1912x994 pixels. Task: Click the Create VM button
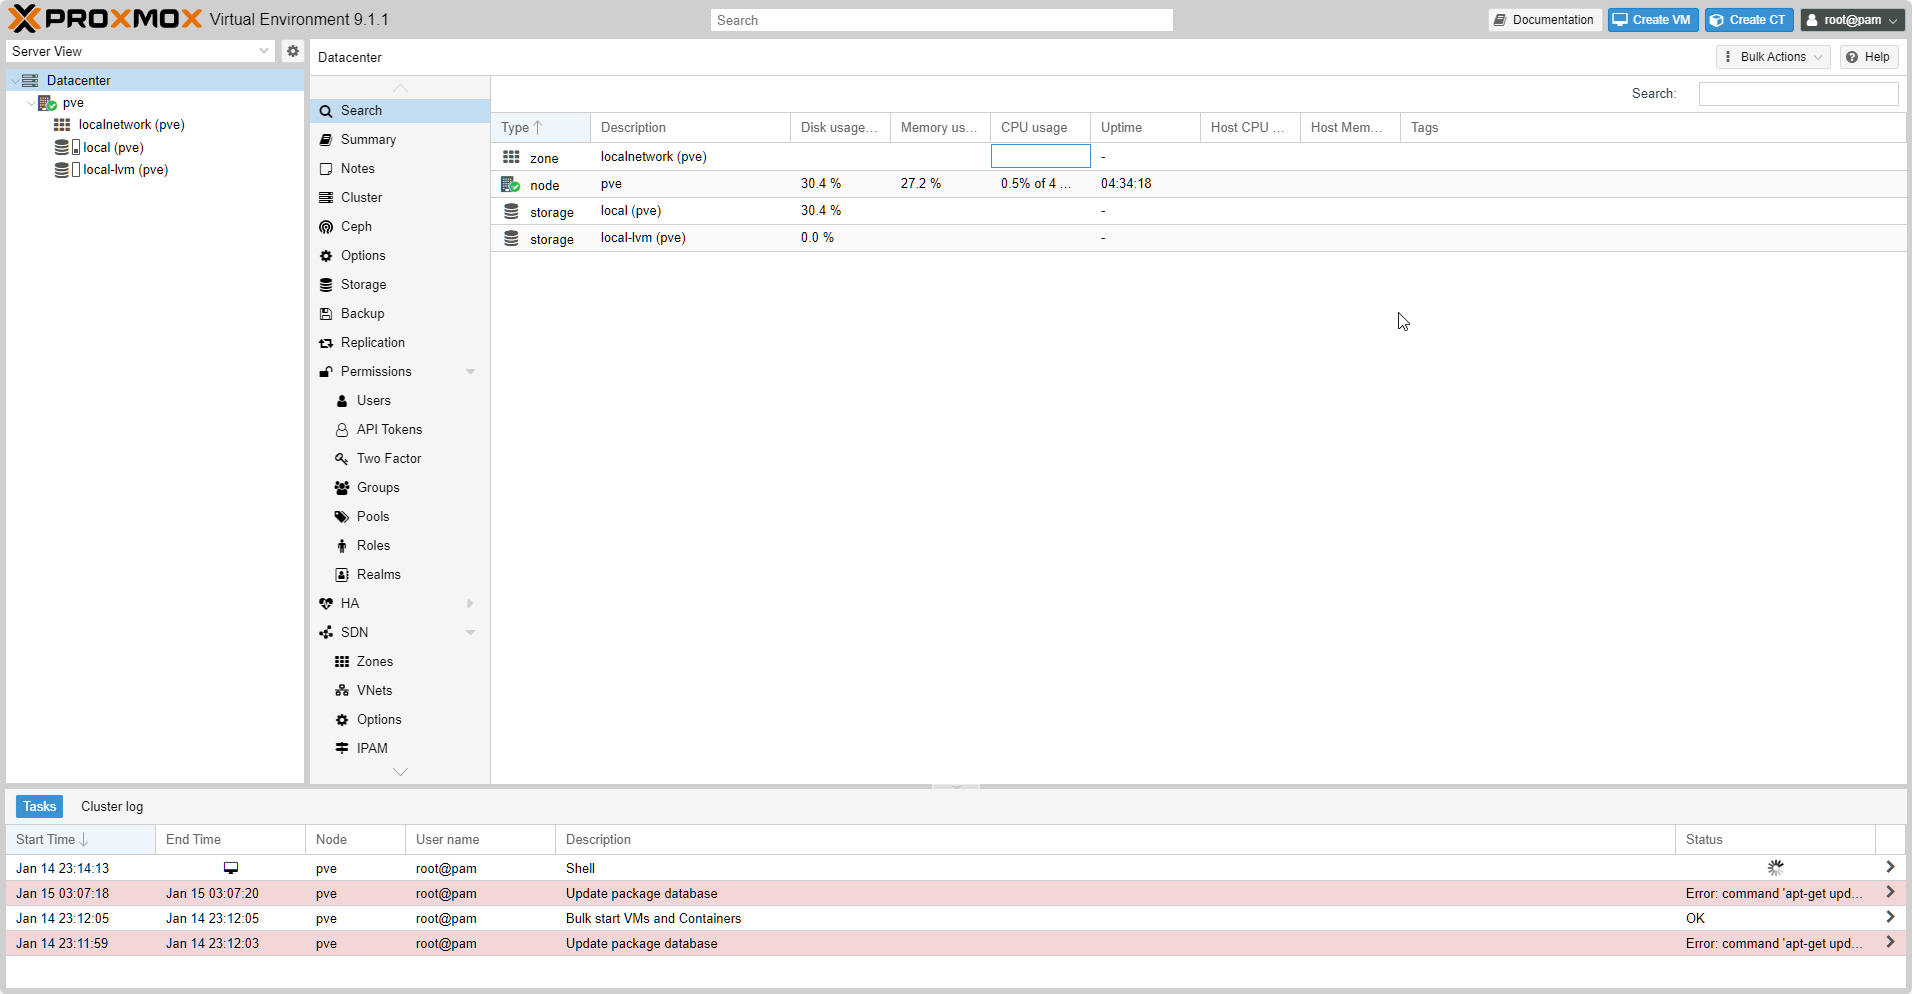point(1652,20)
